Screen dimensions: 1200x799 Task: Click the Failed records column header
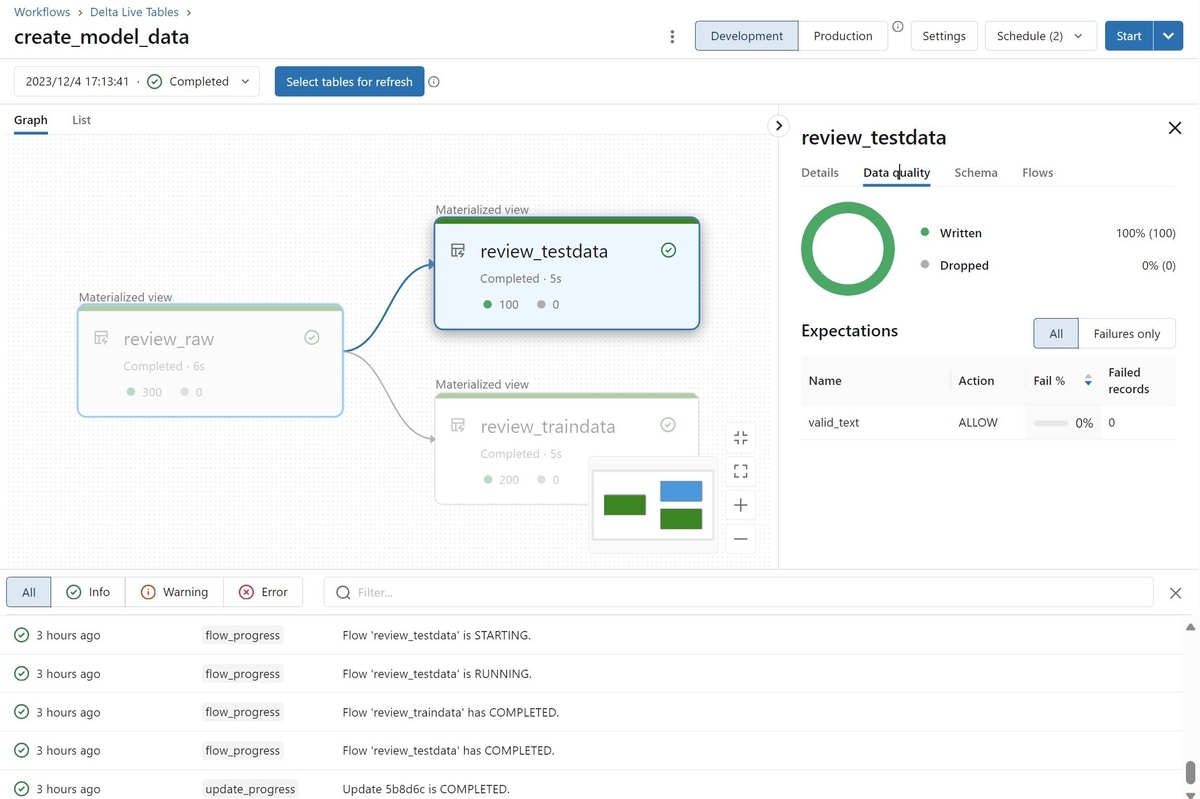1129,381
